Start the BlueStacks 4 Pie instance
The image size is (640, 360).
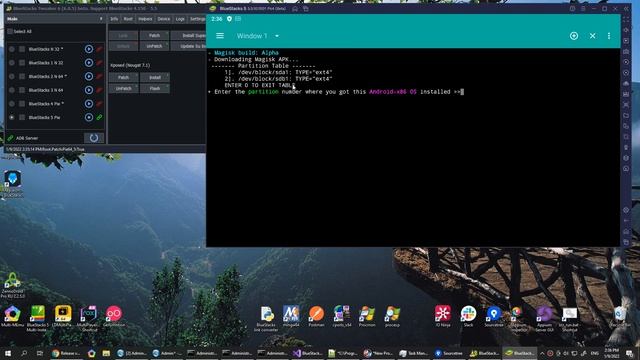[x=89, y=104]
